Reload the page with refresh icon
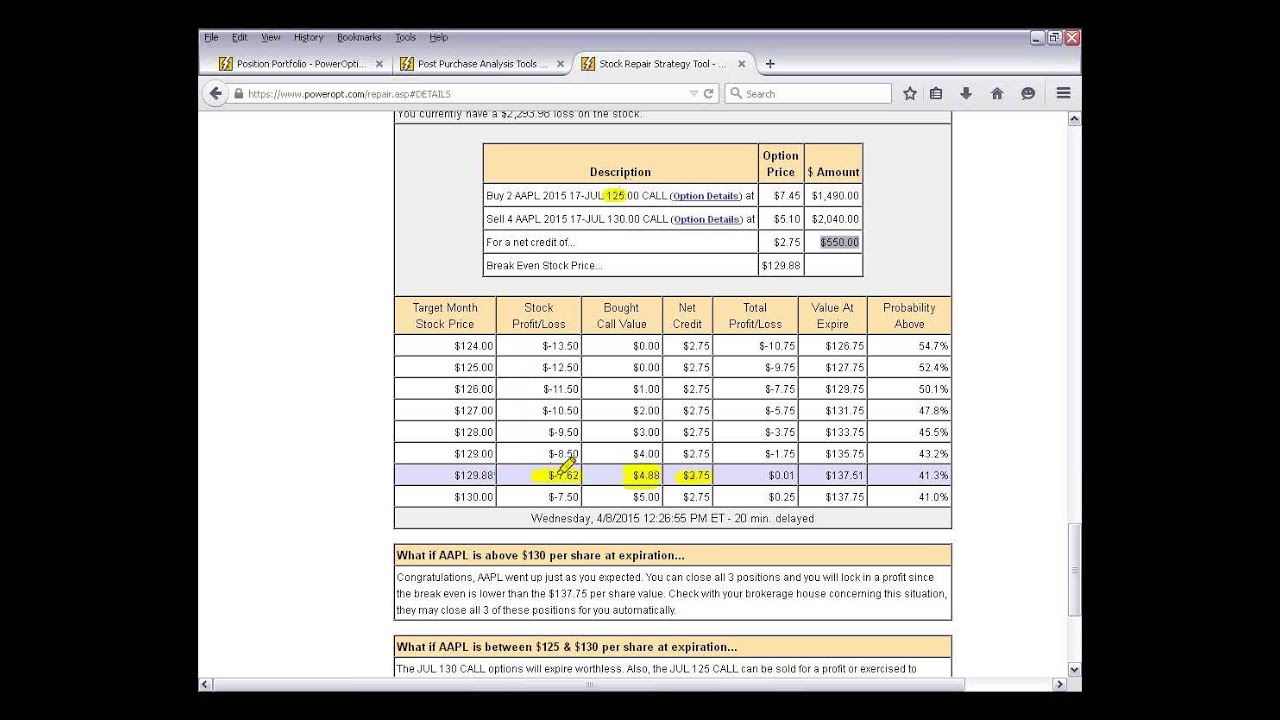This screenshot has width=1280, height=720. pyautogui.click(x=709, y=93)
